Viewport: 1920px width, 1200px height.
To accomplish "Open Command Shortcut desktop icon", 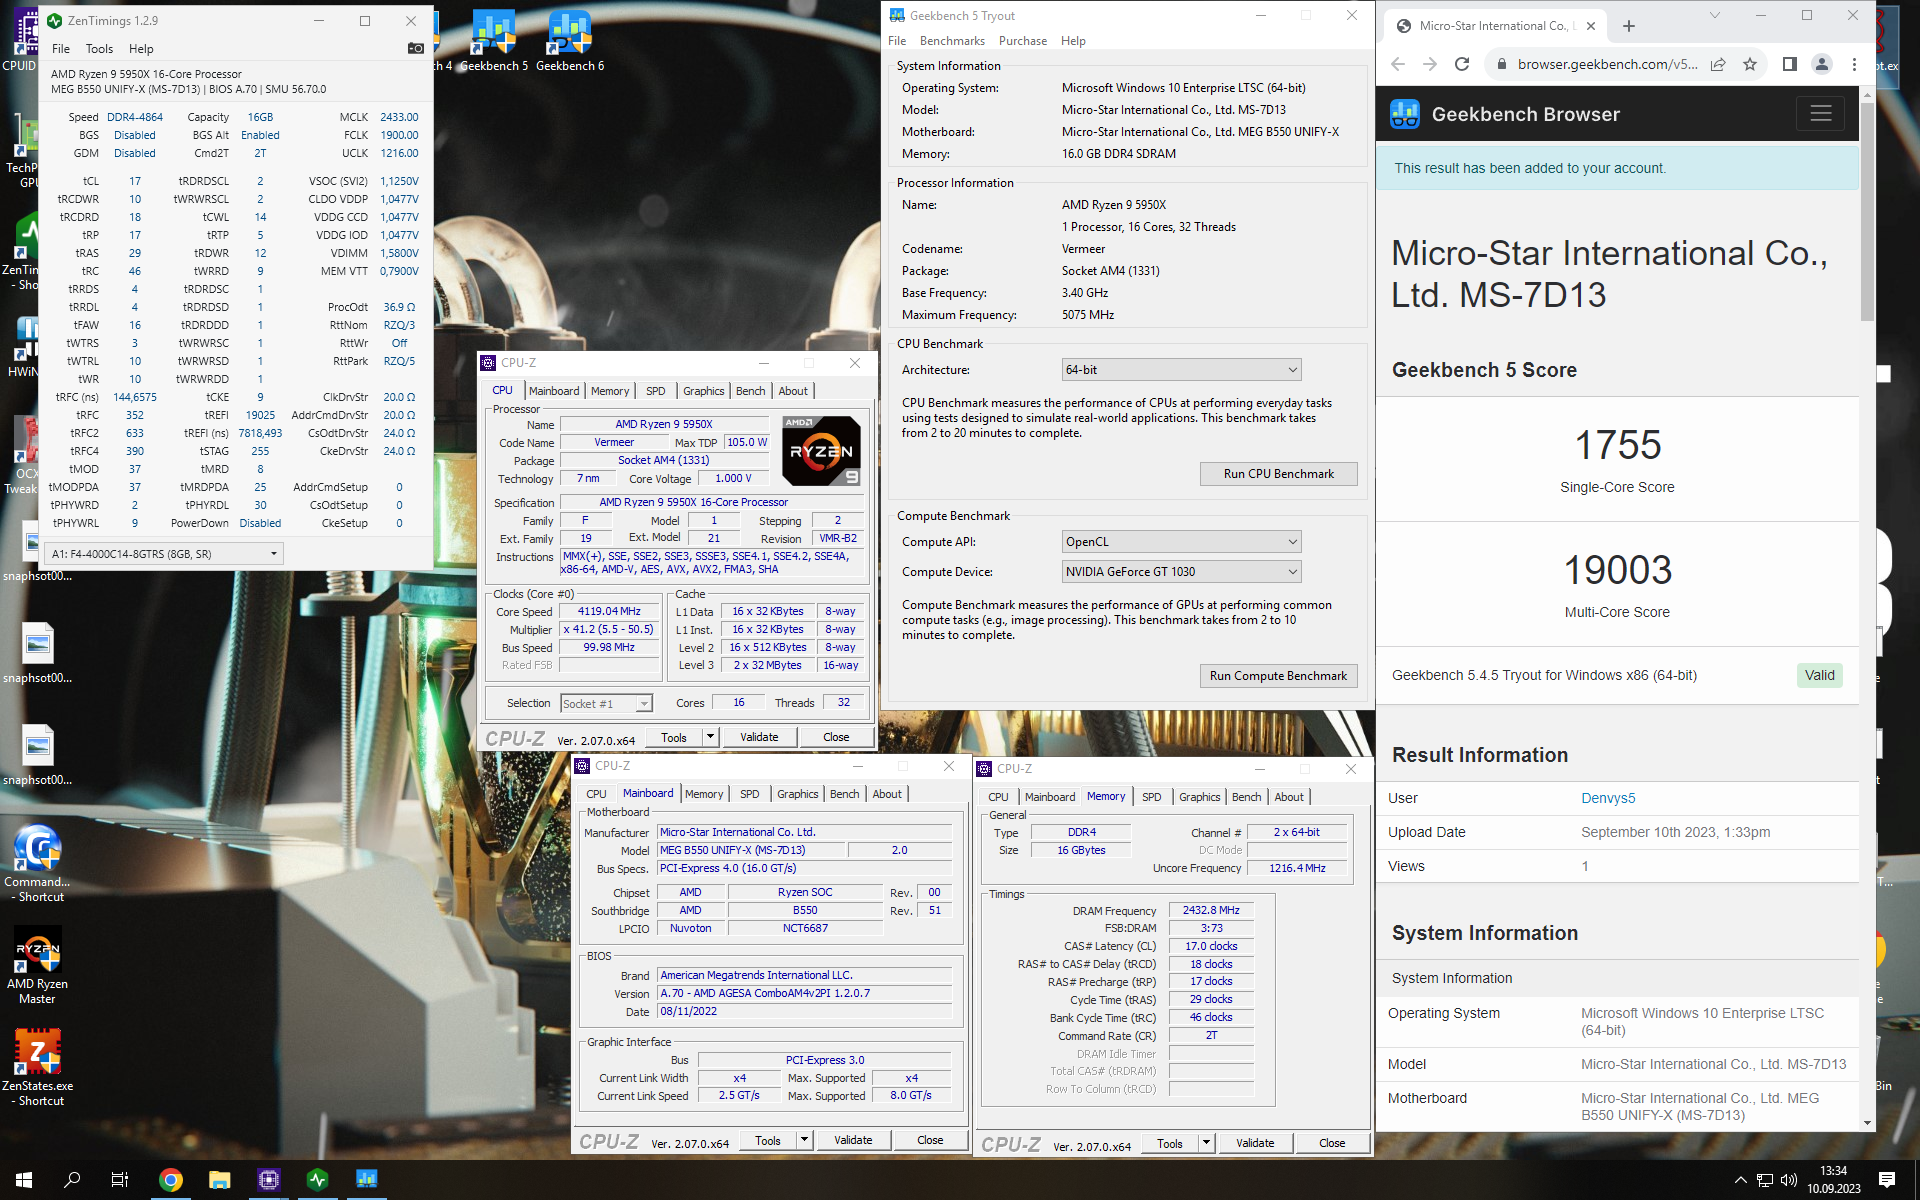I will click(x=37, y=863).
